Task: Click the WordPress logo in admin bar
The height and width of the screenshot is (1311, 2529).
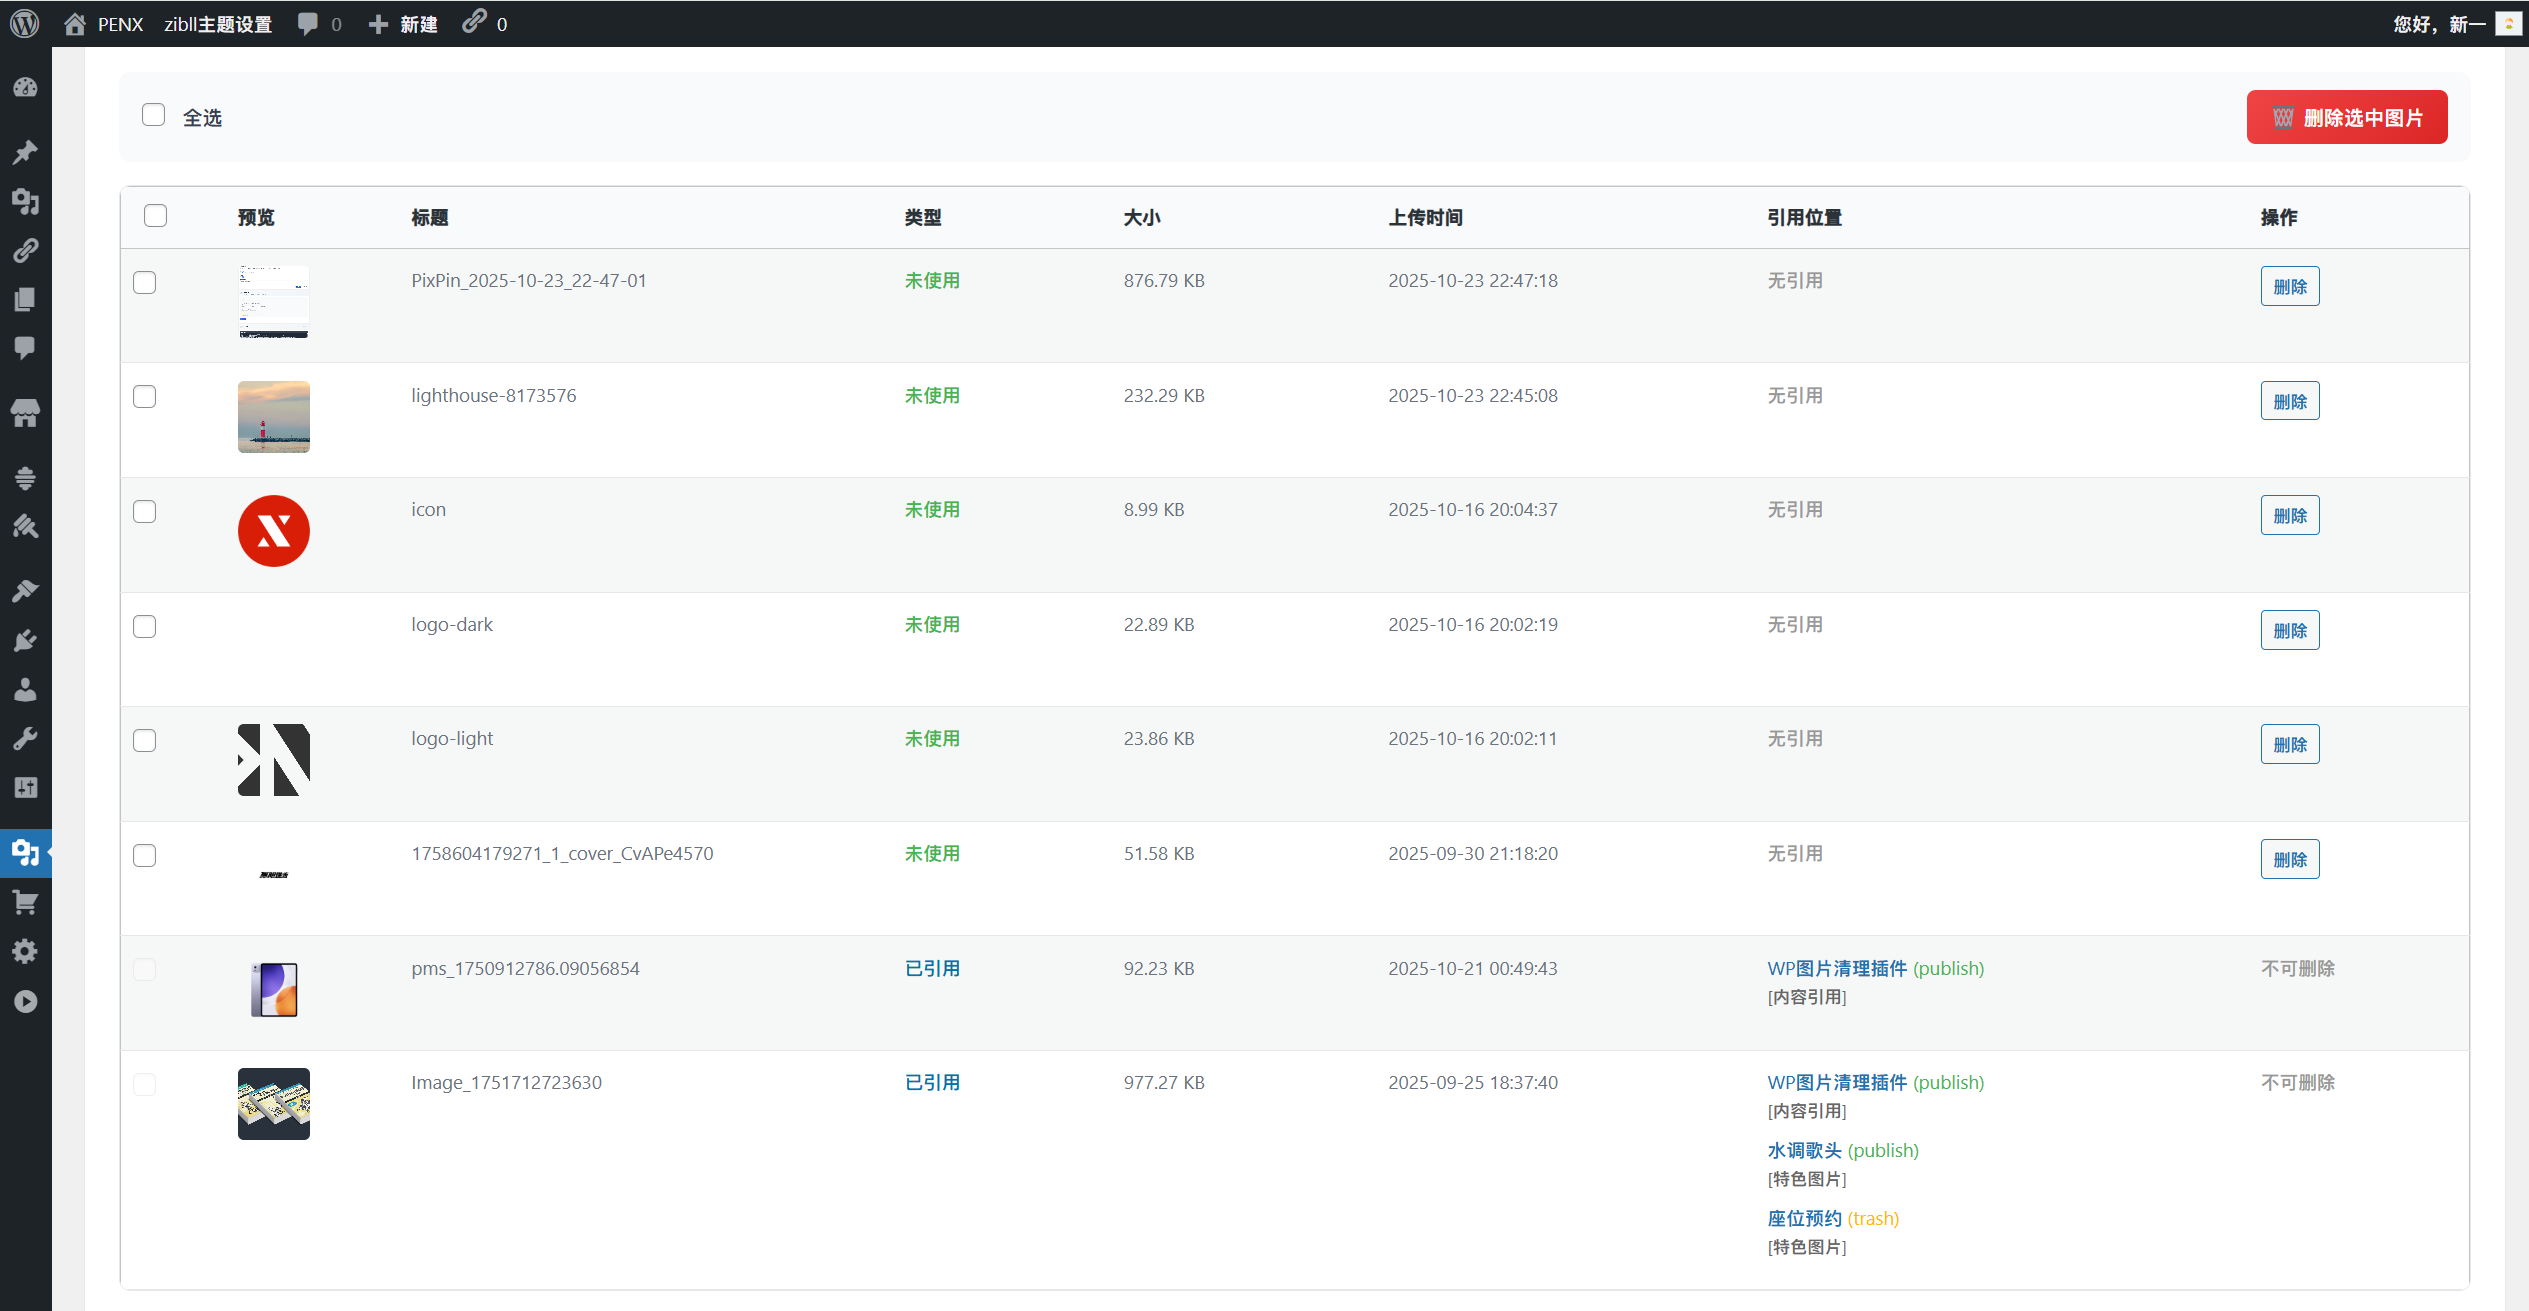Action: click(x=24, y=23)
